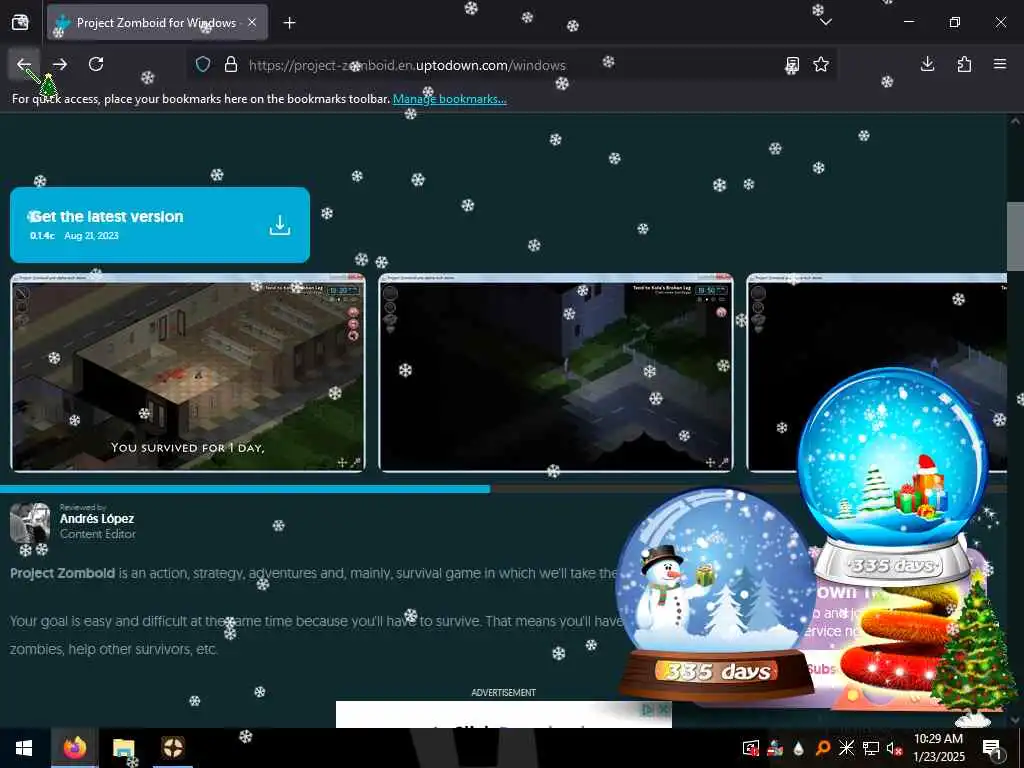Switch to Project Zomboid for Windows tab

tap(157, 22)
